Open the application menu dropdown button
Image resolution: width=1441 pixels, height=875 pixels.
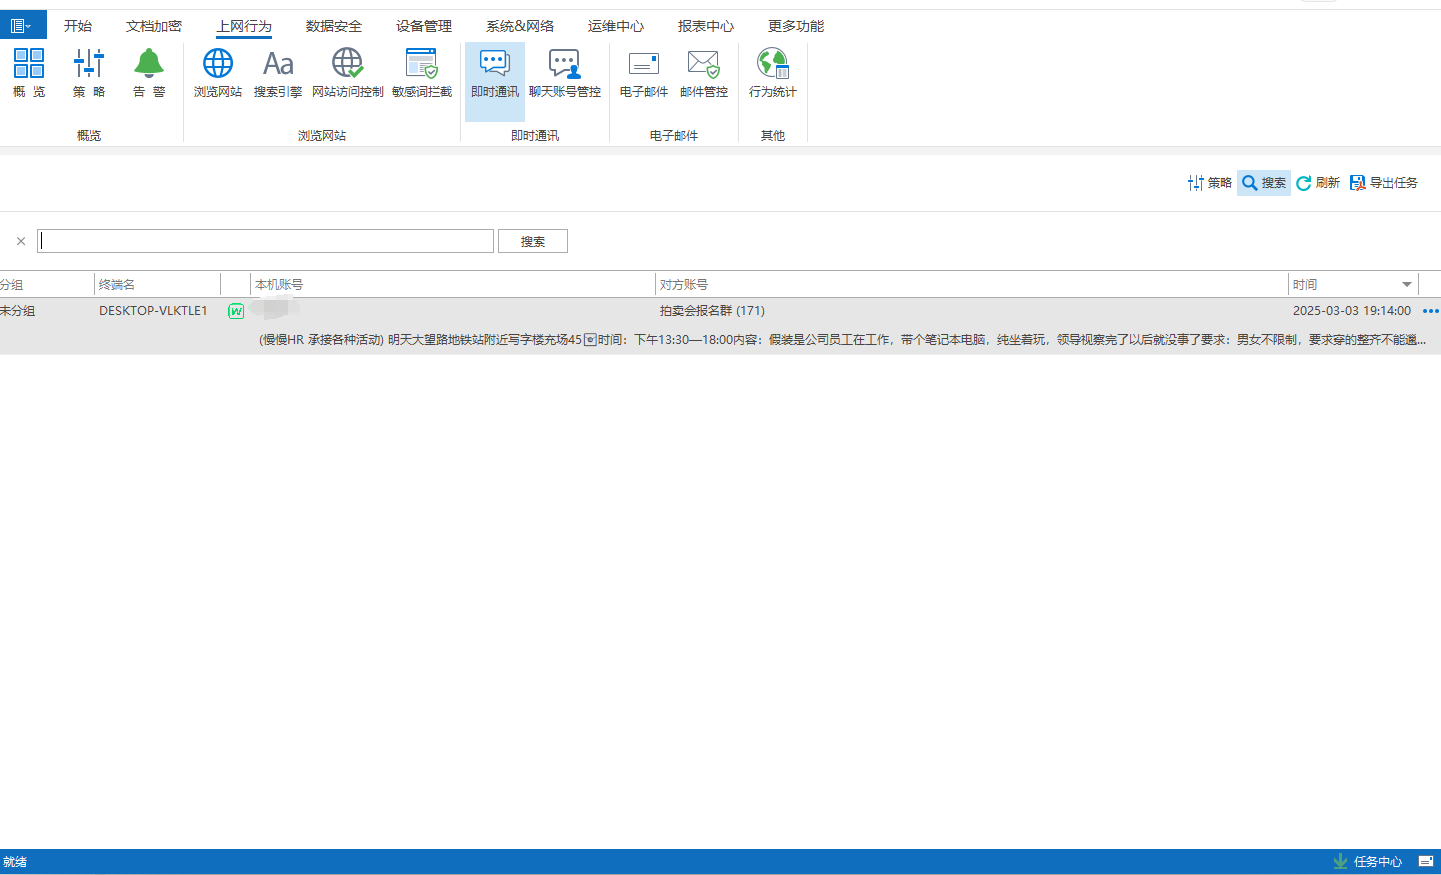coord(22,26)
